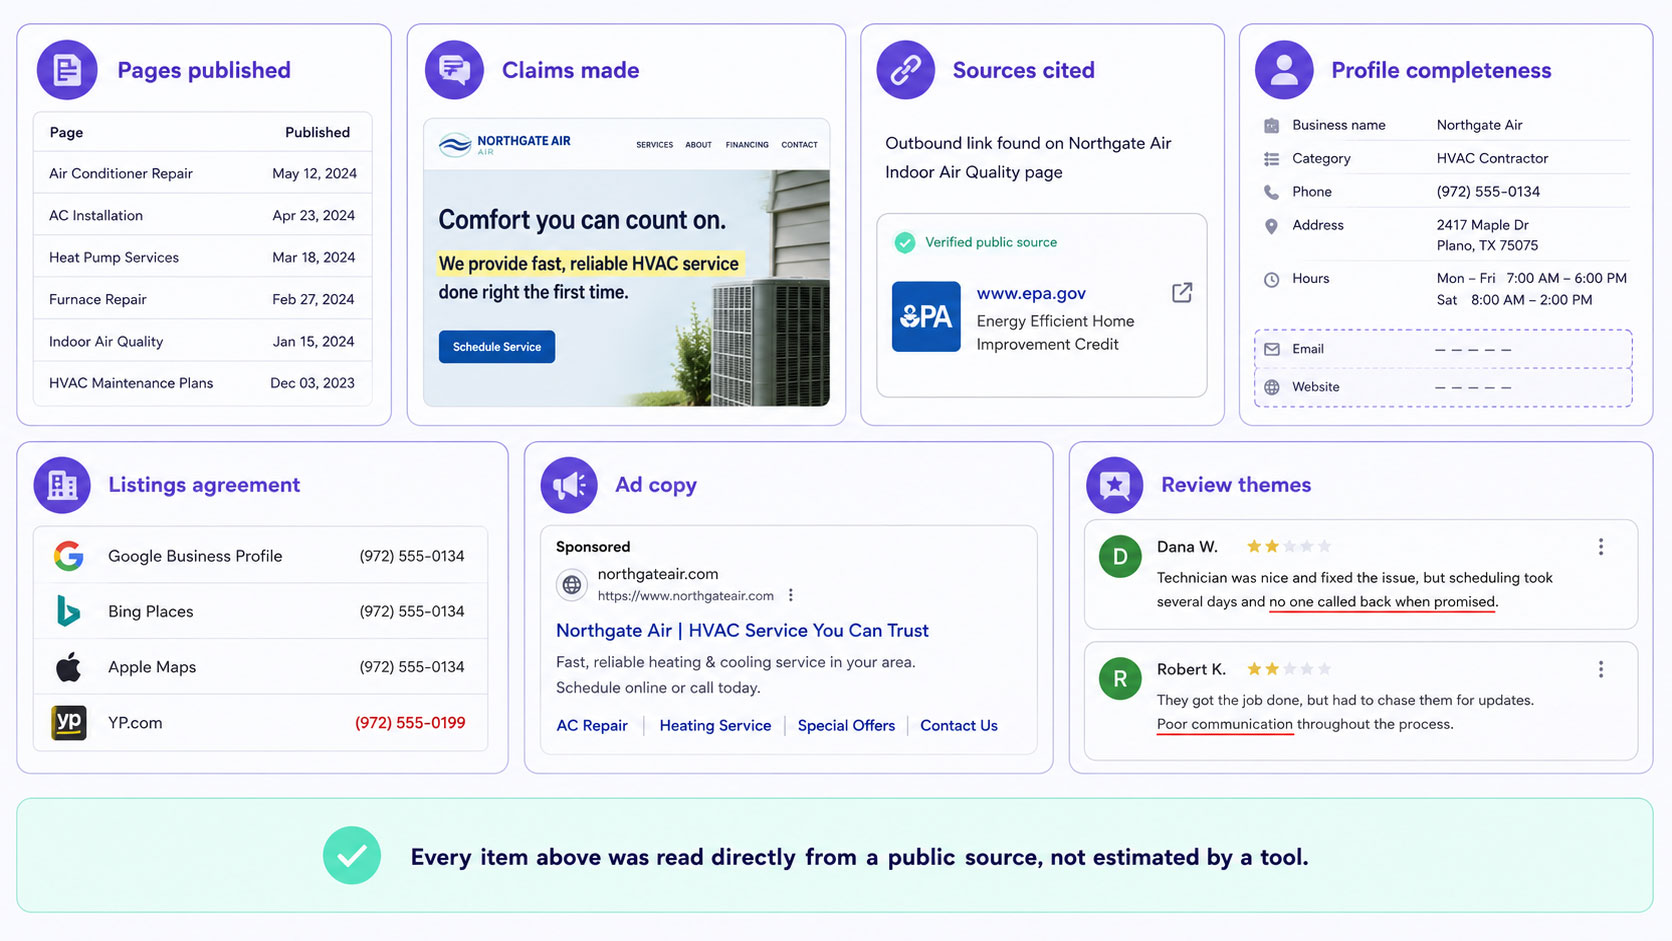Open the www.epa.gov link
Image resolution: width=1672 pixels, height=941 pixels.
[x=1031, y=293]
